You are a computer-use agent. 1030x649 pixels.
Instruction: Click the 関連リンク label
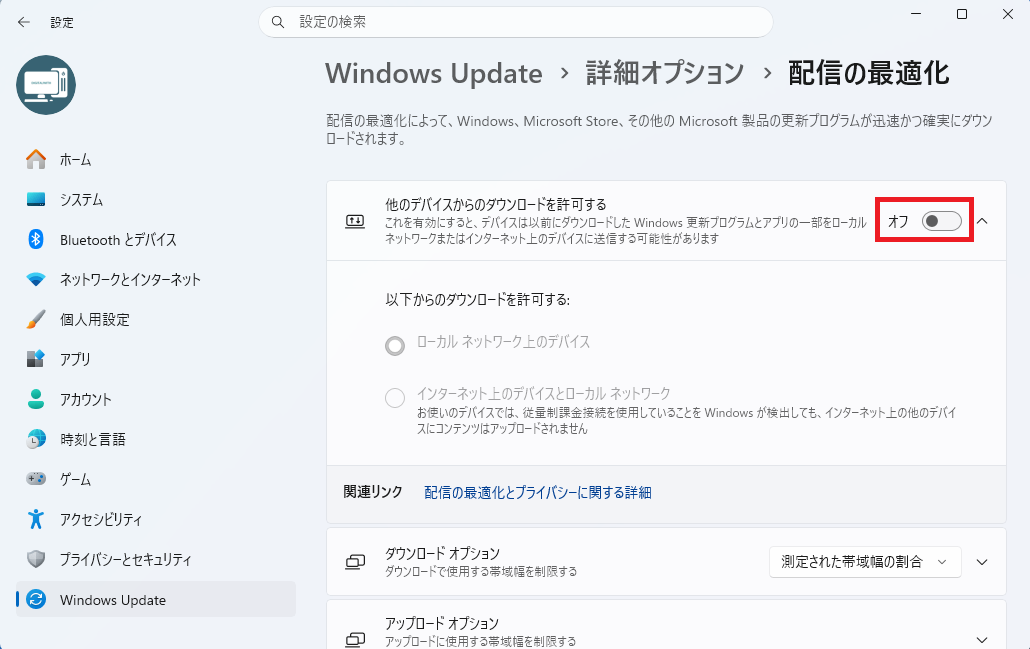coord(372,492)
